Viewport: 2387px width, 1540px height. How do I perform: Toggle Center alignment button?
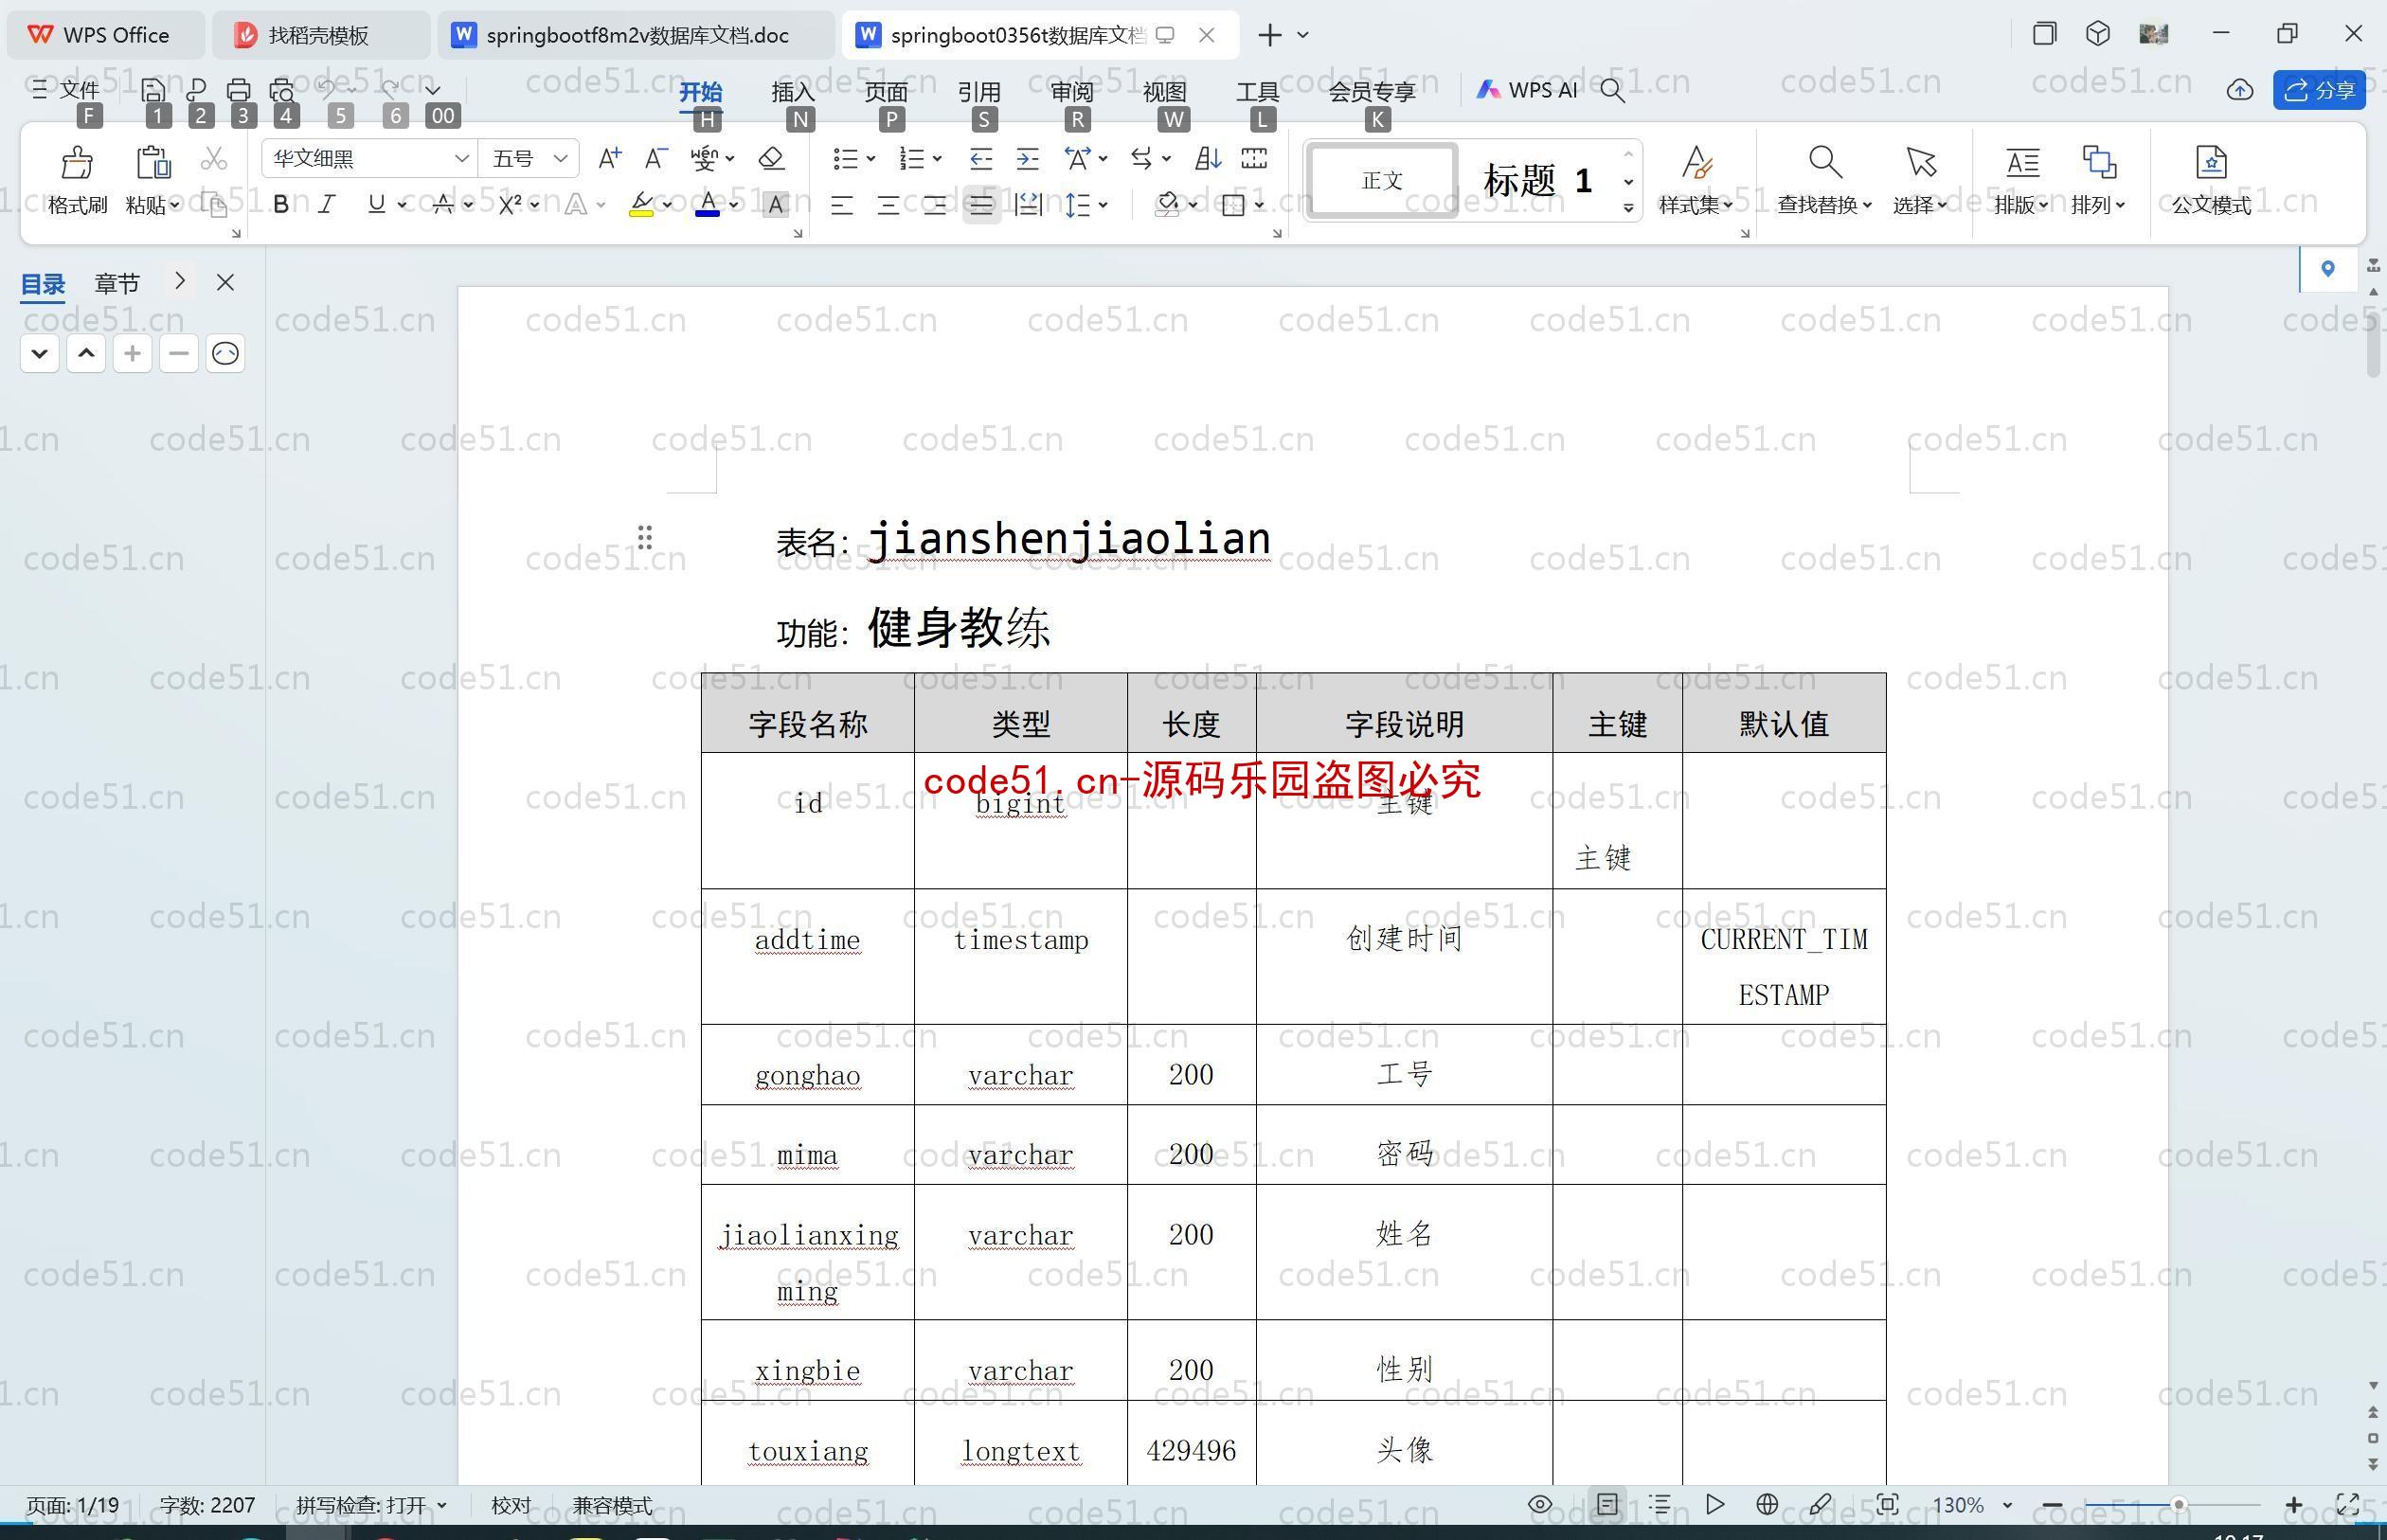coord(888,205)
